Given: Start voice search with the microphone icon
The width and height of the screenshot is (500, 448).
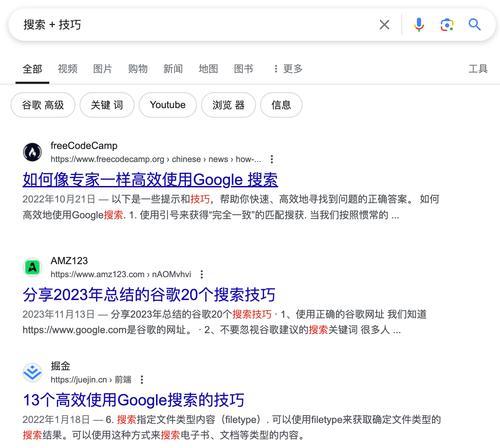Looking at the screenshot, I should point(419,25).
